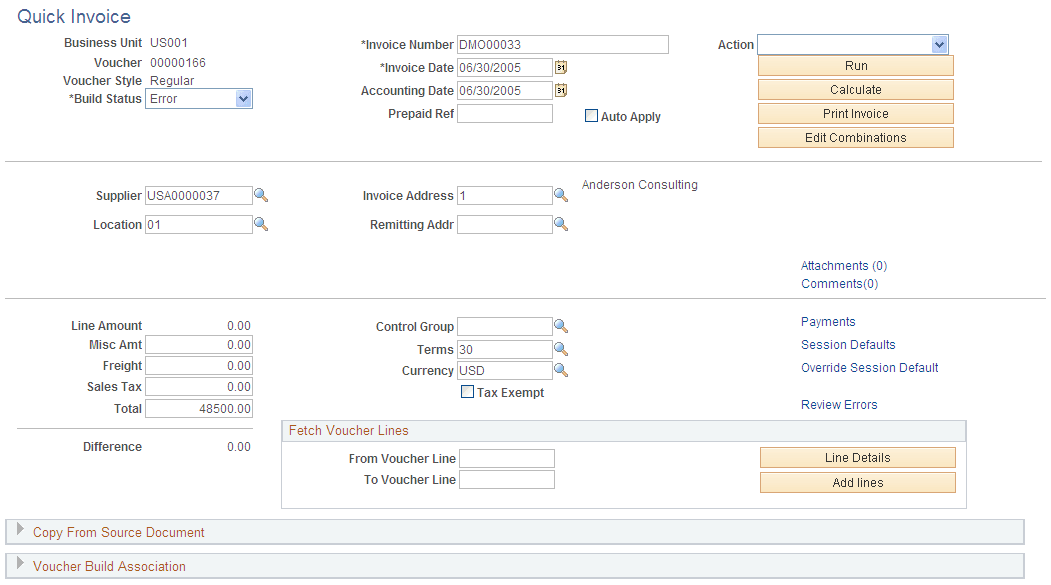Screen dimensions: 1051x585
Task: Open the Supplier lookup magnifier
Action: pyautogui.click(x=262, y=195)
